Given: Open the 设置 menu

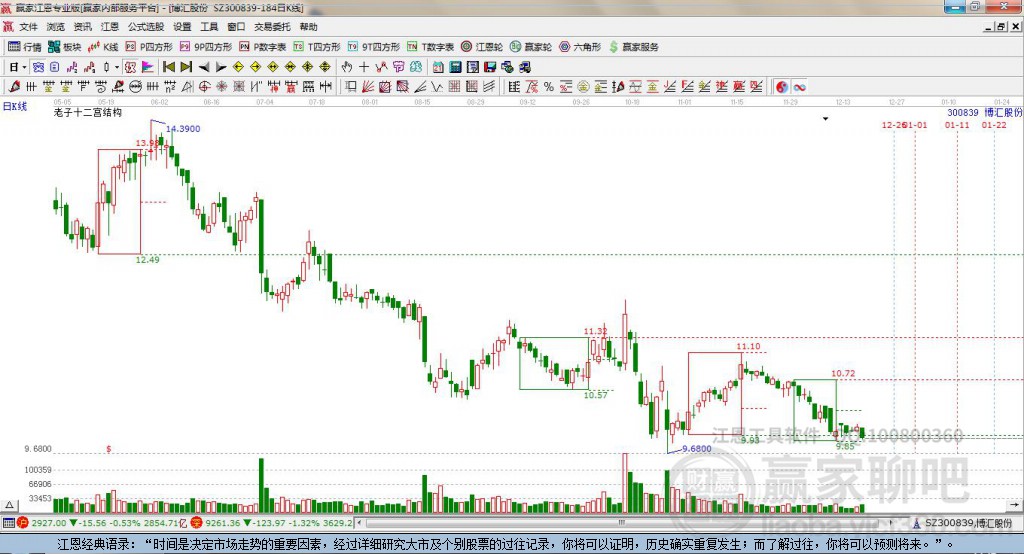Looking at the screenshot, I should pyautogui.click(x=182, y=27).
